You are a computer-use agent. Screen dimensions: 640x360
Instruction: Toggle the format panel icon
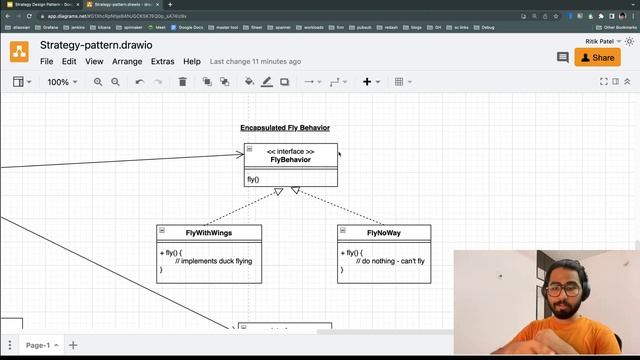pos(616,82)
